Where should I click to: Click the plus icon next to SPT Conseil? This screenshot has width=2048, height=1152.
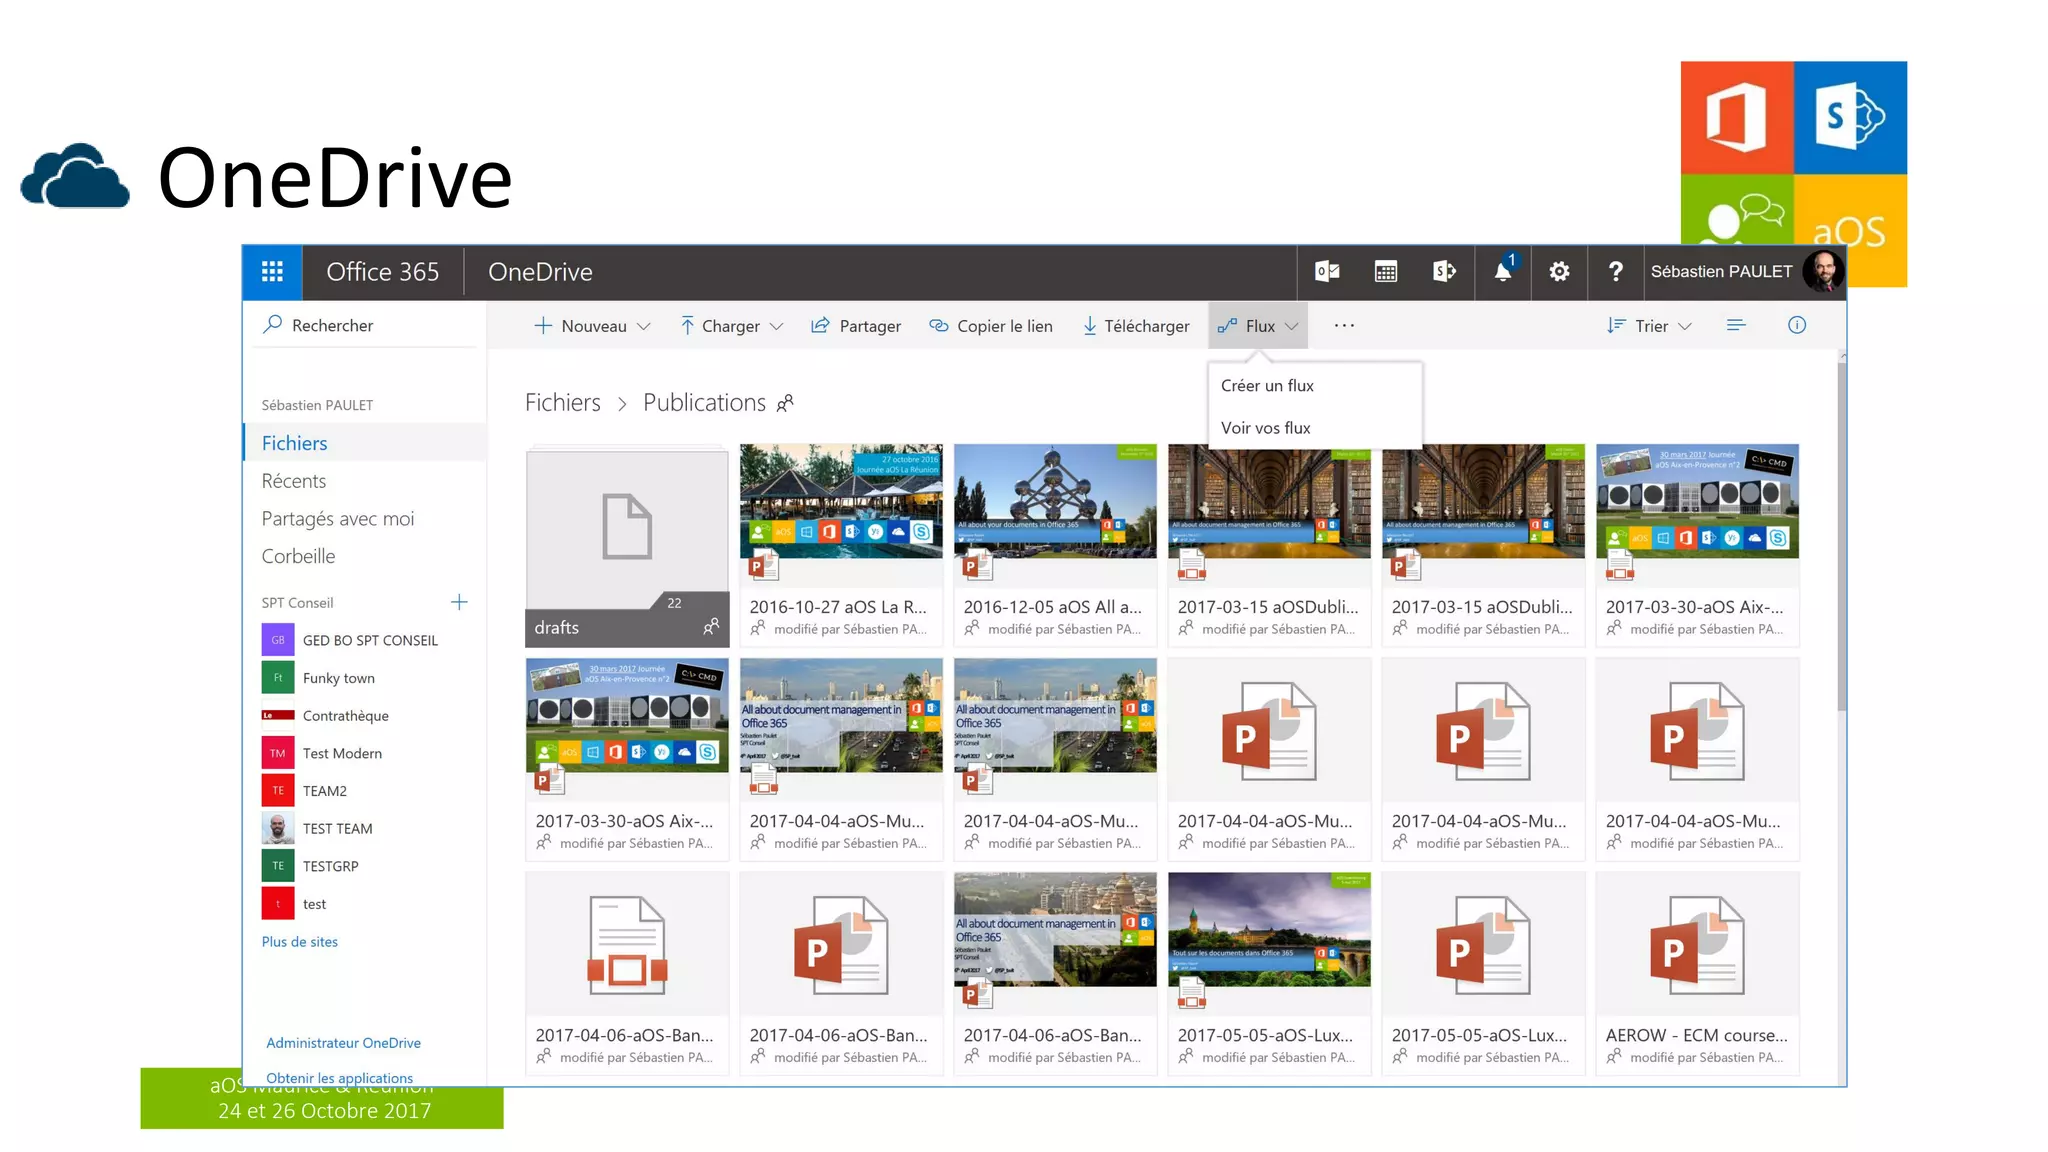pos(459,602)
